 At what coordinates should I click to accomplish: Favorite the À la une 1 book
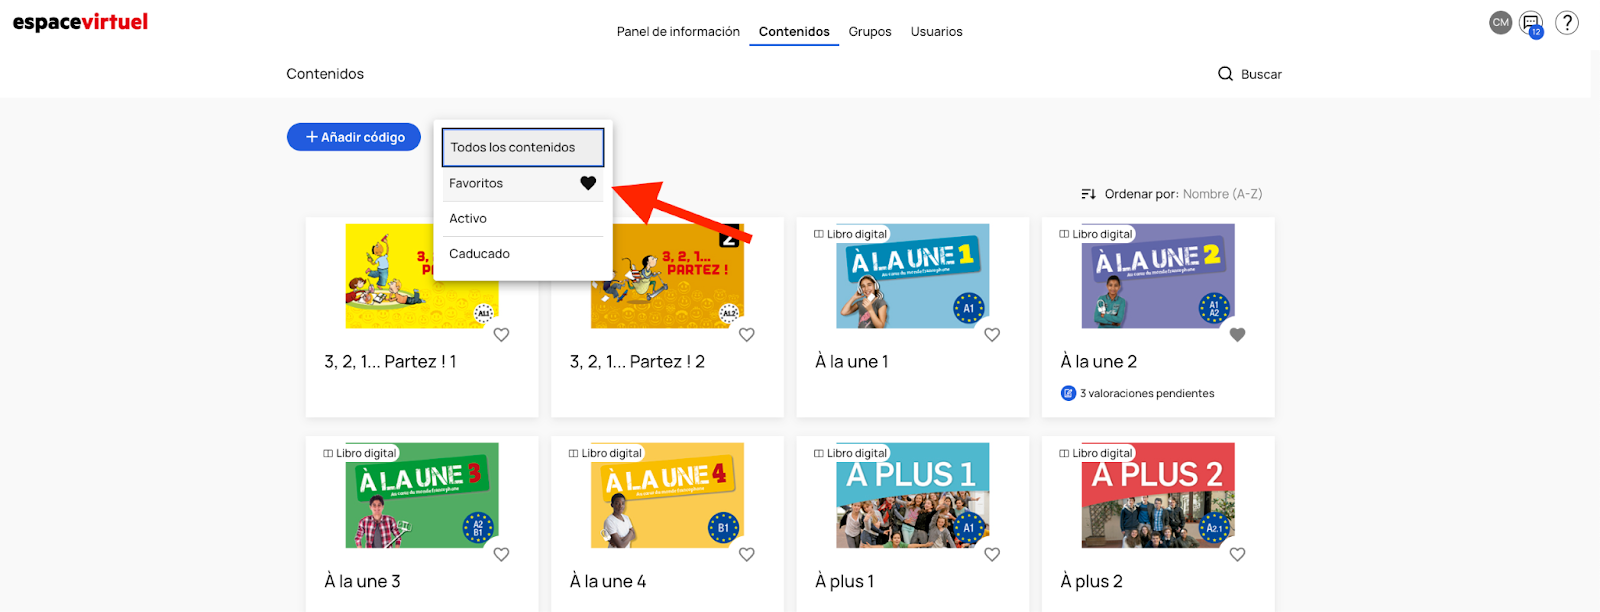[992, 335]
